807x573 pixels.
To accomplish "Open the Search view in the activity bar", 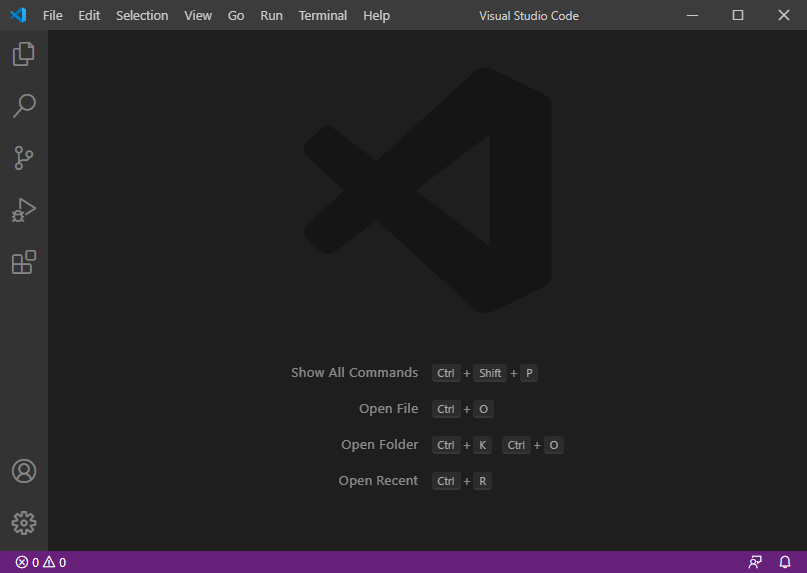I will [24, 106].
